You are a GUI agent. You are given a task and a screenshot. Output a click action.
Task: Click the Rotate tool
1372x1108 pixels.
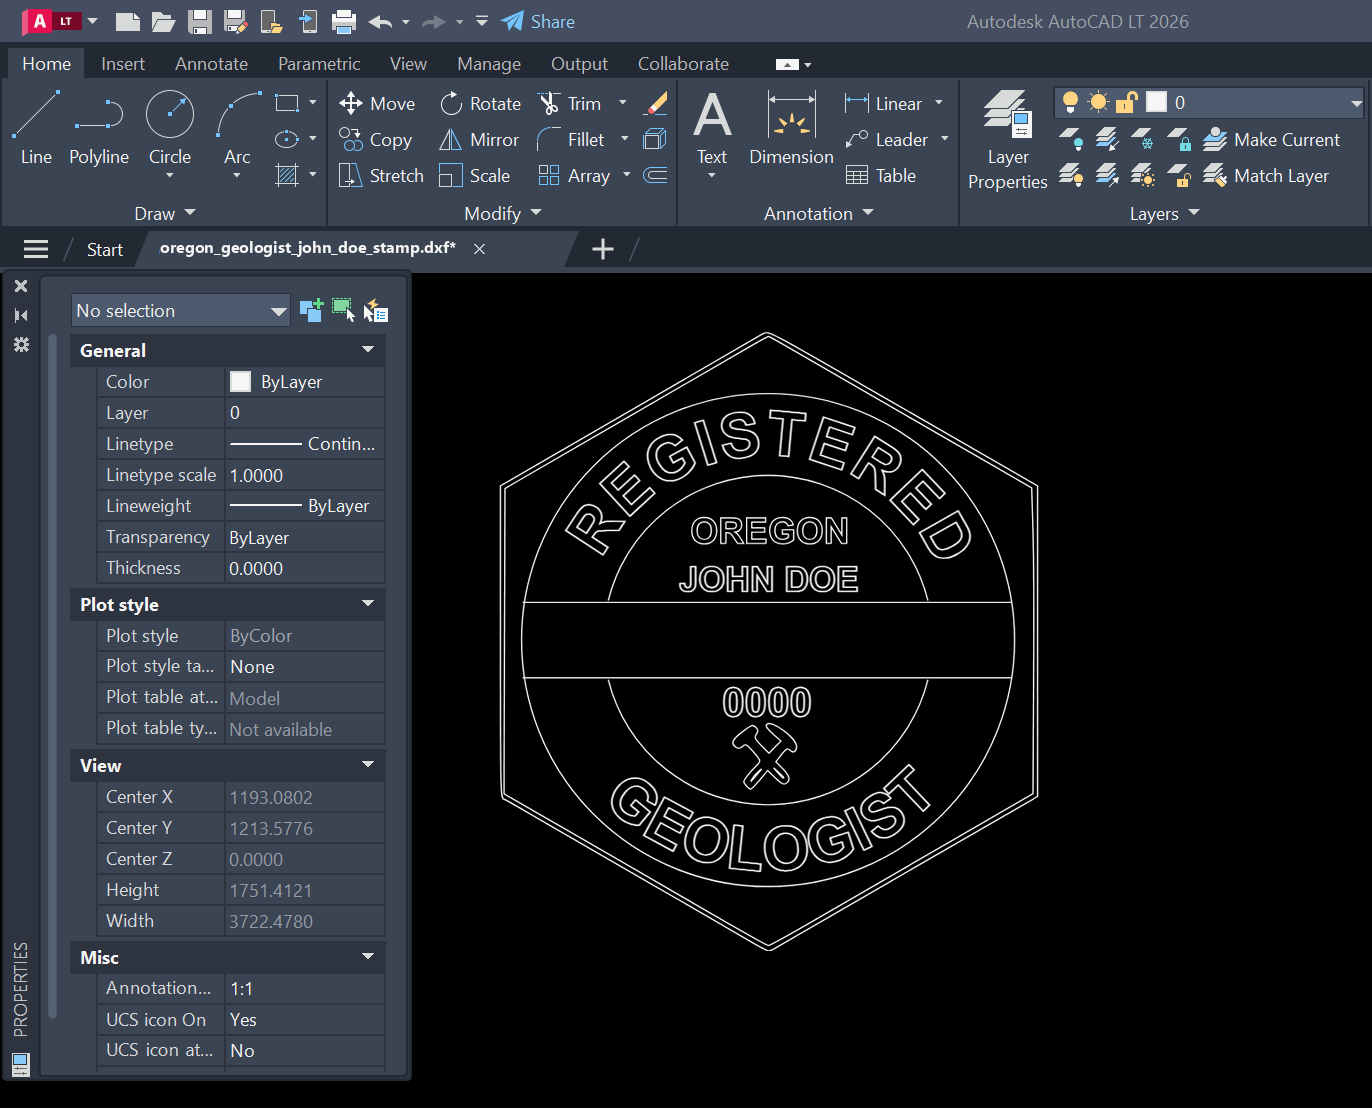481,104
